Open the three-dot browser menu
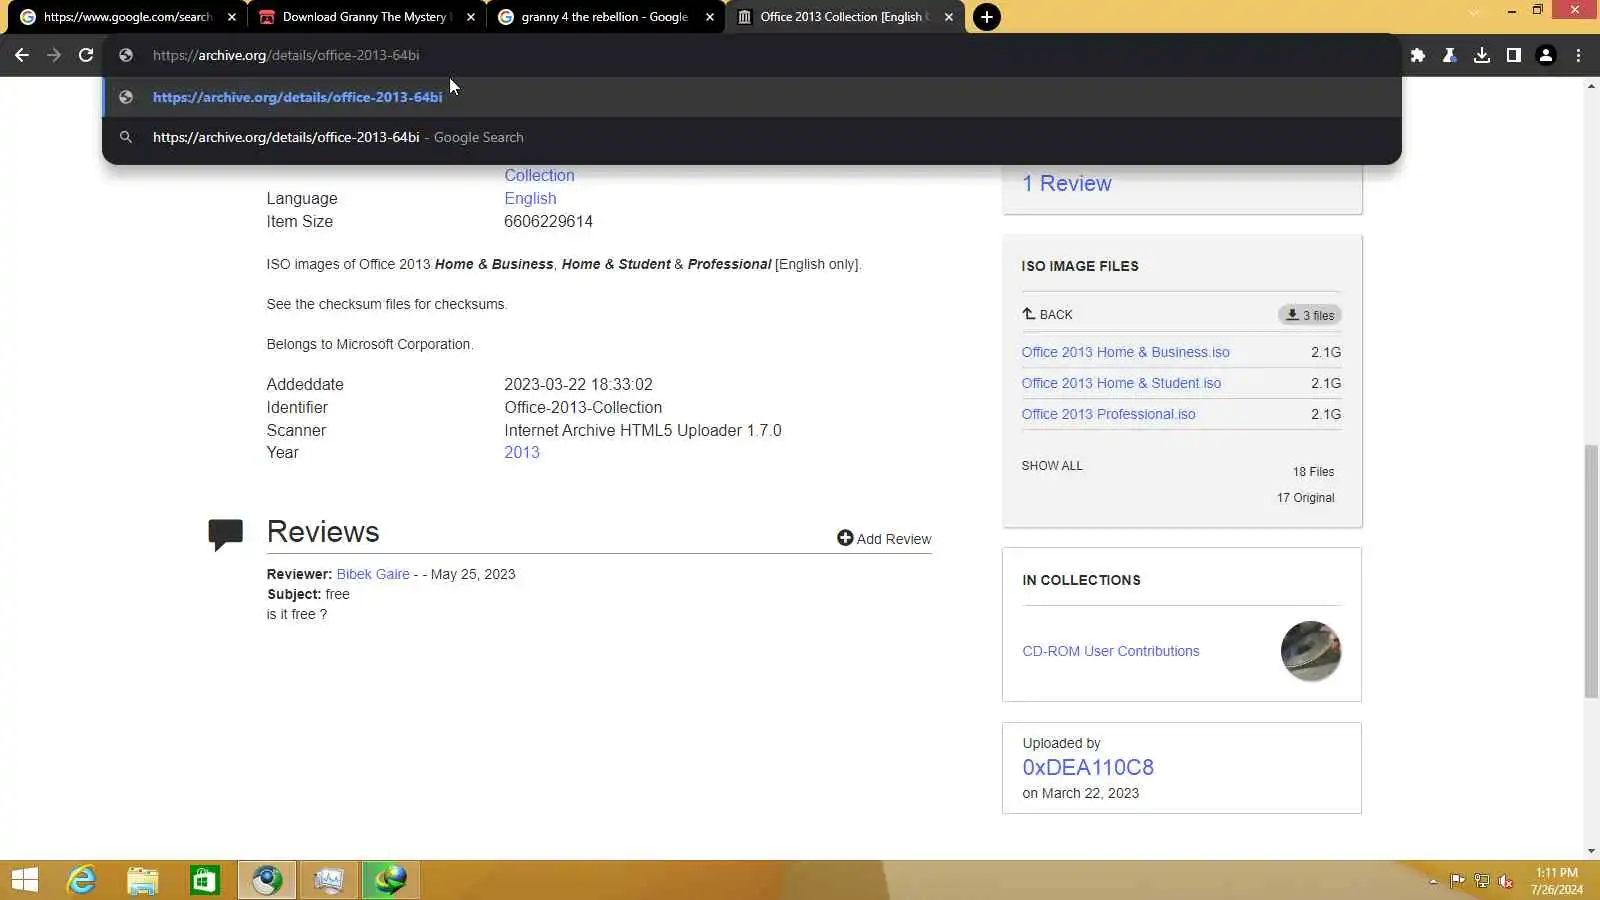 click(1579, 55)
